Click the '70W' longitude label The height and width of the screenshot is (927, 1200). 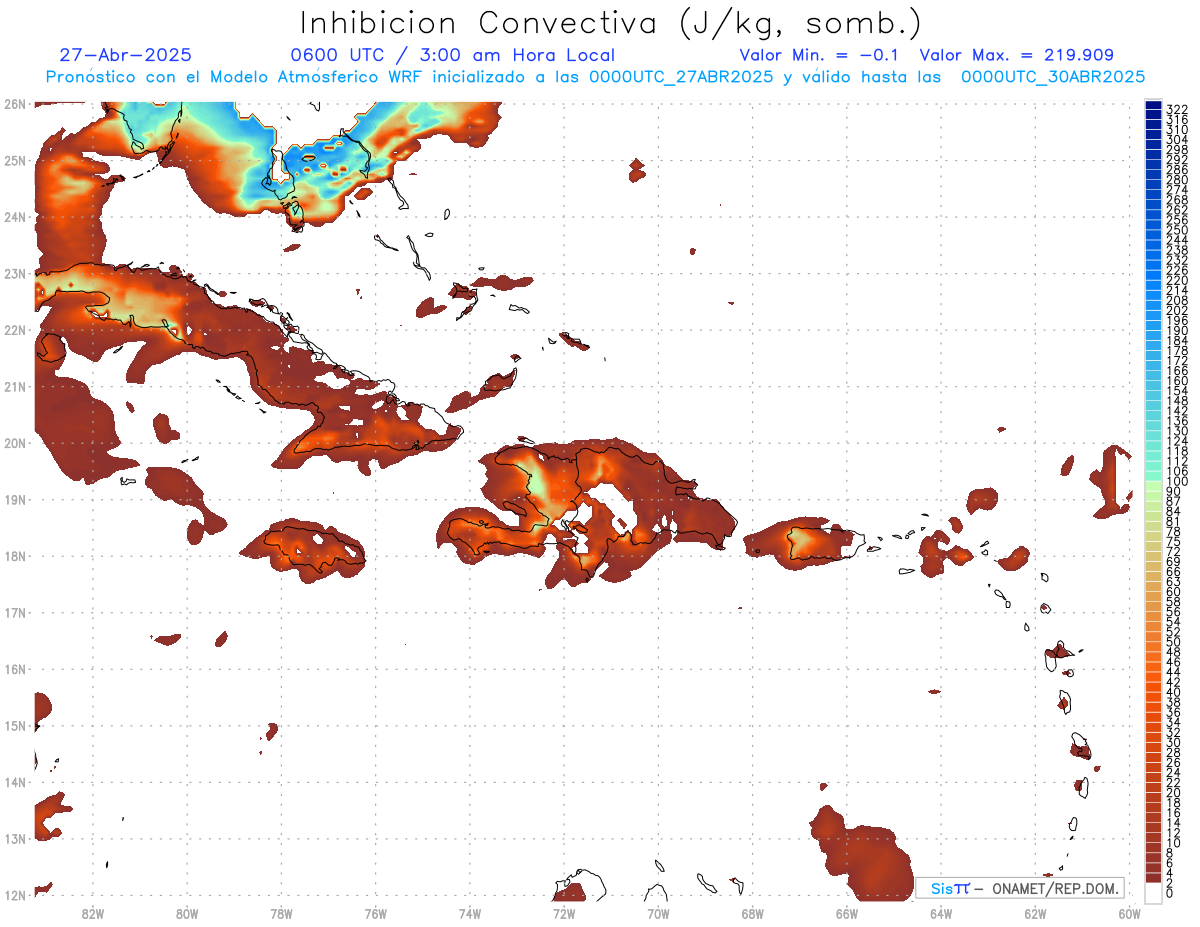(658, 912)
